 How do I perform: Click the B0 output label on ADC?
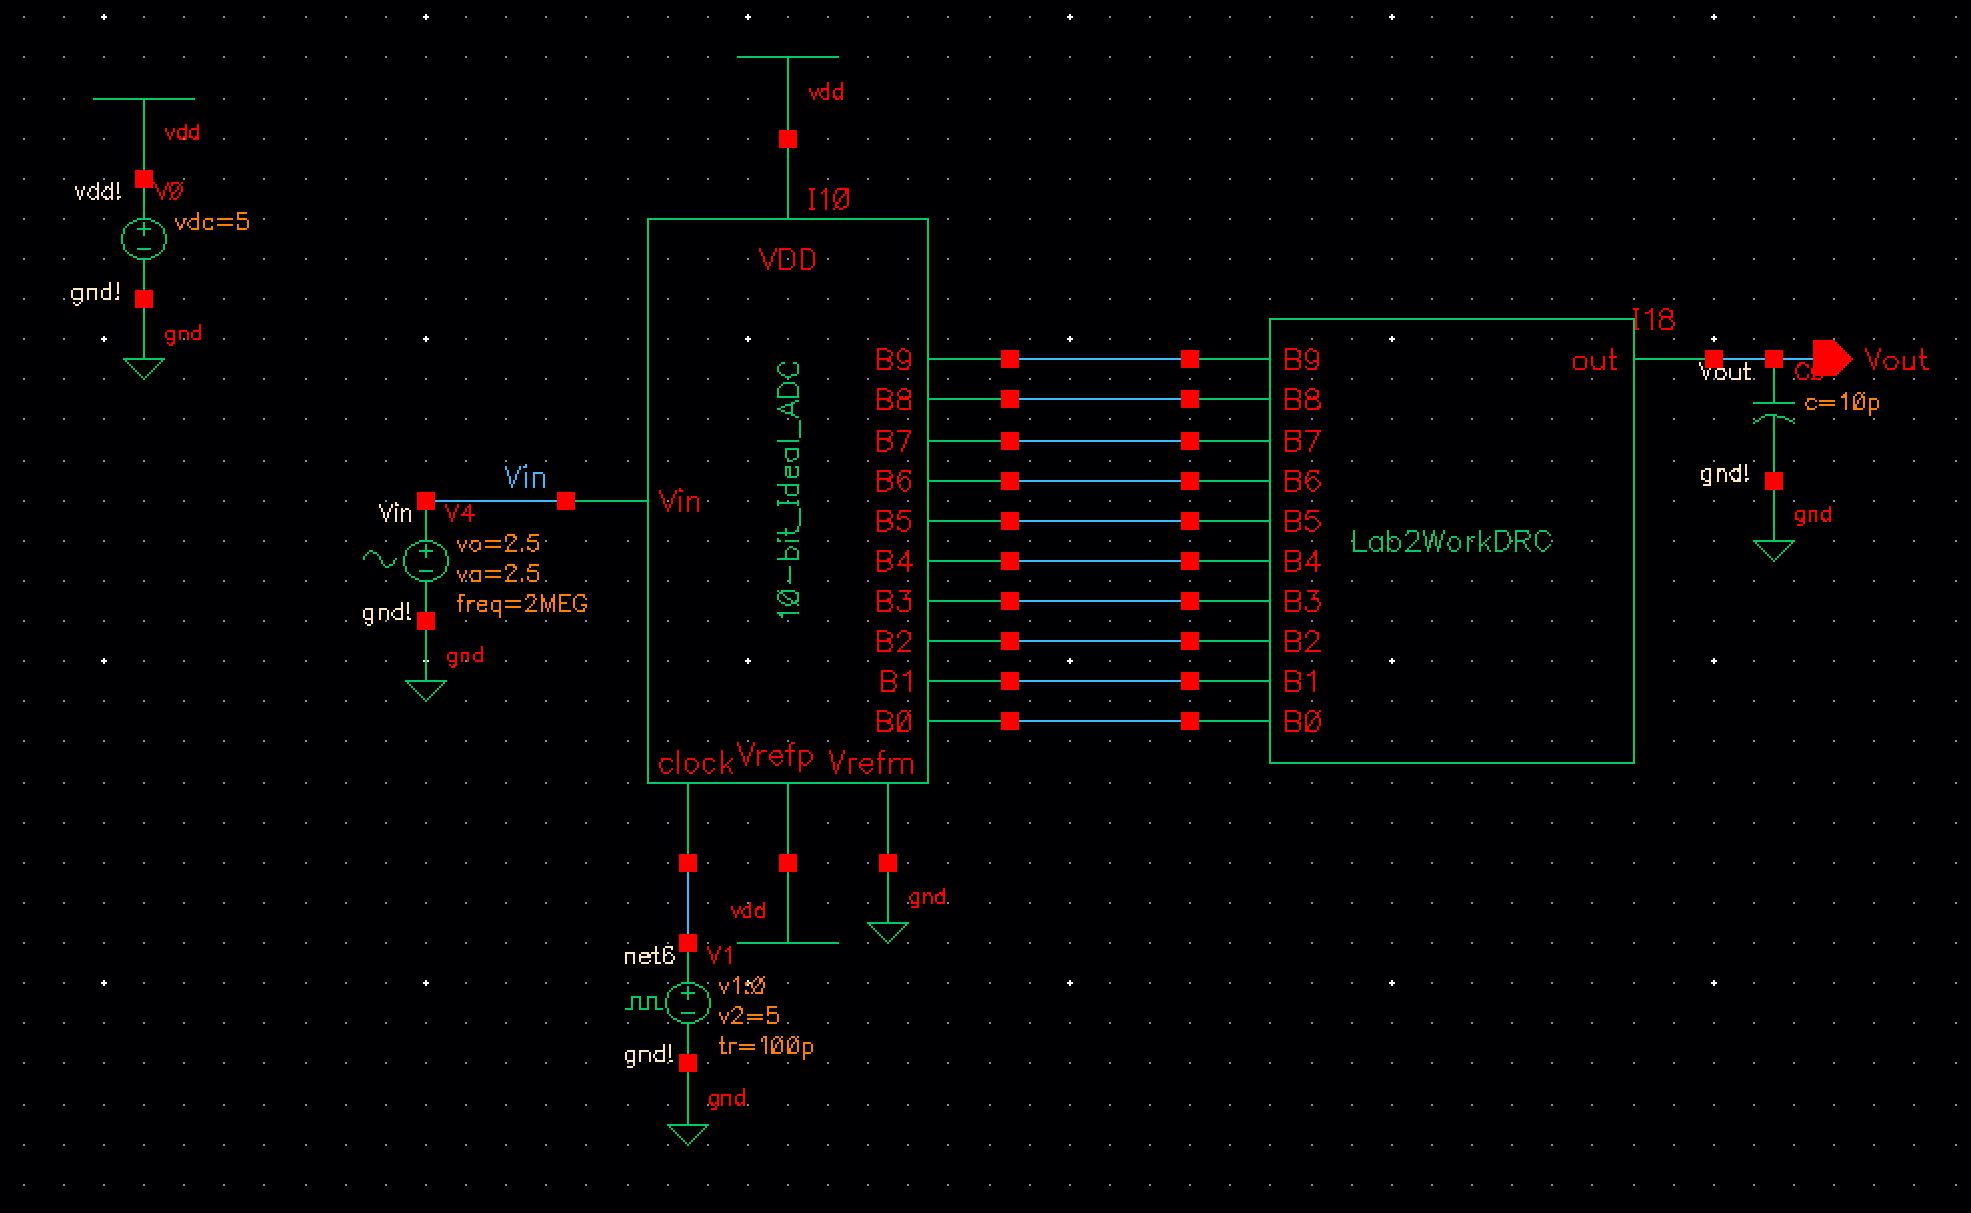[x=894, y=721]
